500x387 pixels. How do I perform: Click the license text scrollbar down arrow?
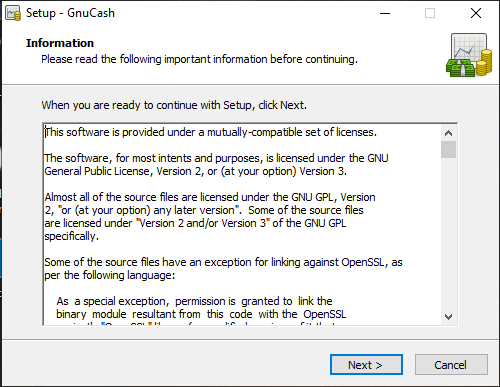click(x=448, y=316)
